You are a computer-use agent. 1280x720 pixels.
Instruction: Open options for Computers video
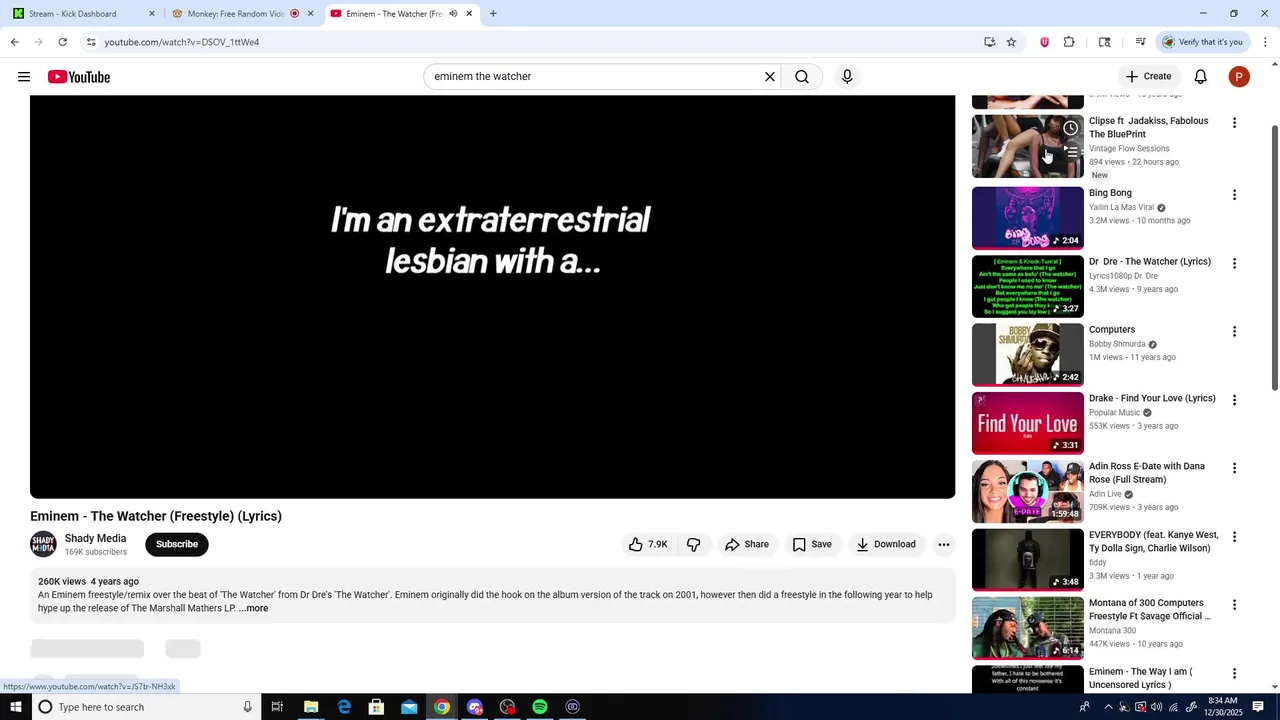coord(1234,331)
